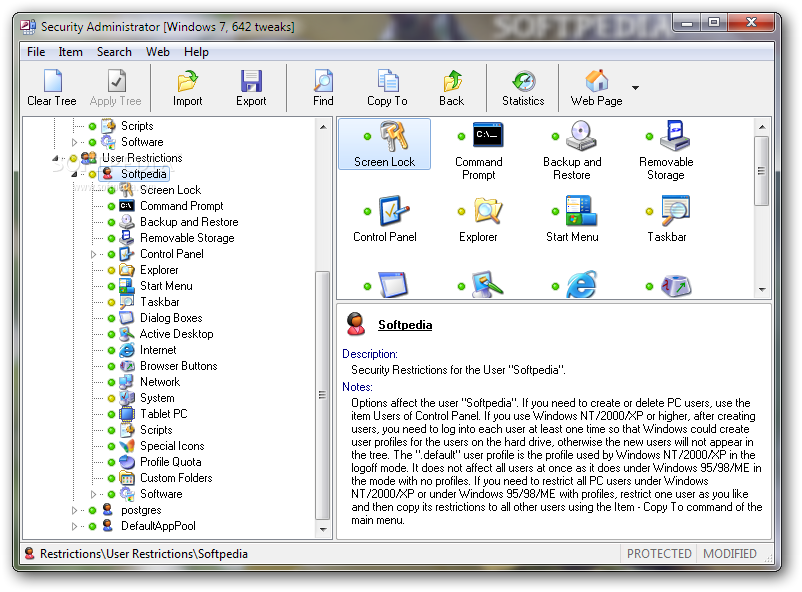Toggle status dot of System tree item

112,398
